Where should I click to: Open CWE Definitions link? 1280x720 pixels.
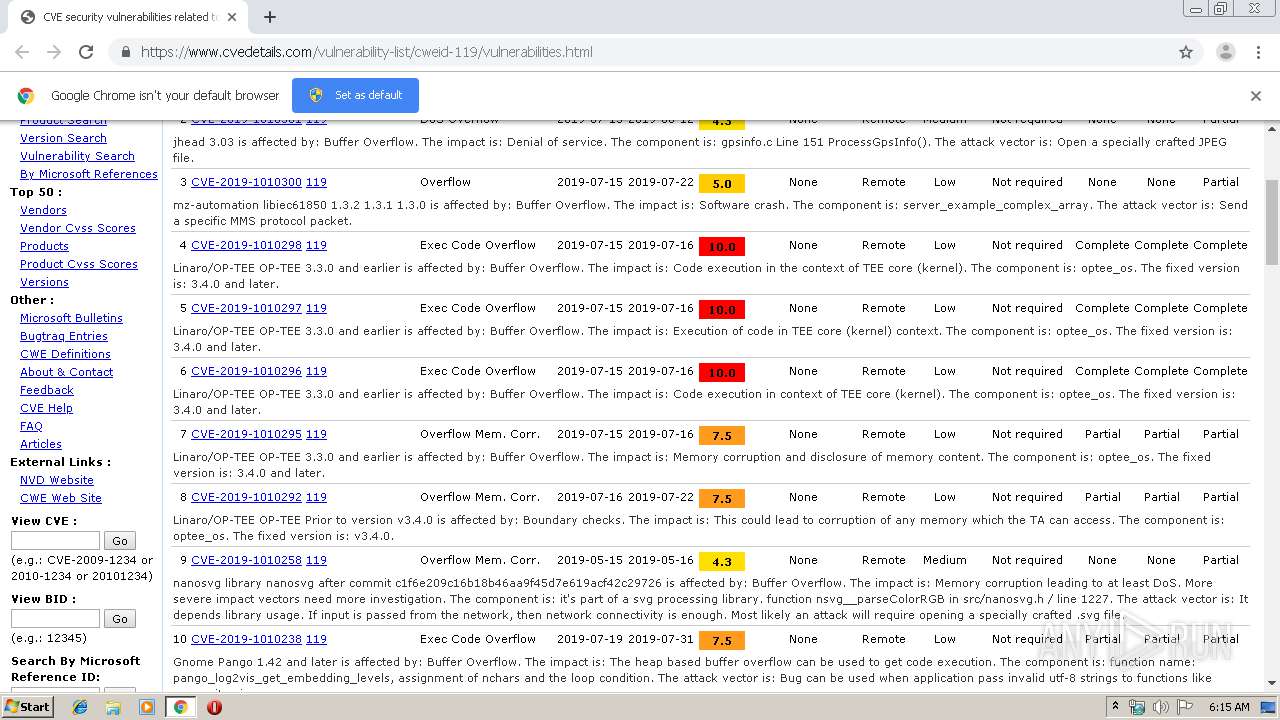coord(65,354)
